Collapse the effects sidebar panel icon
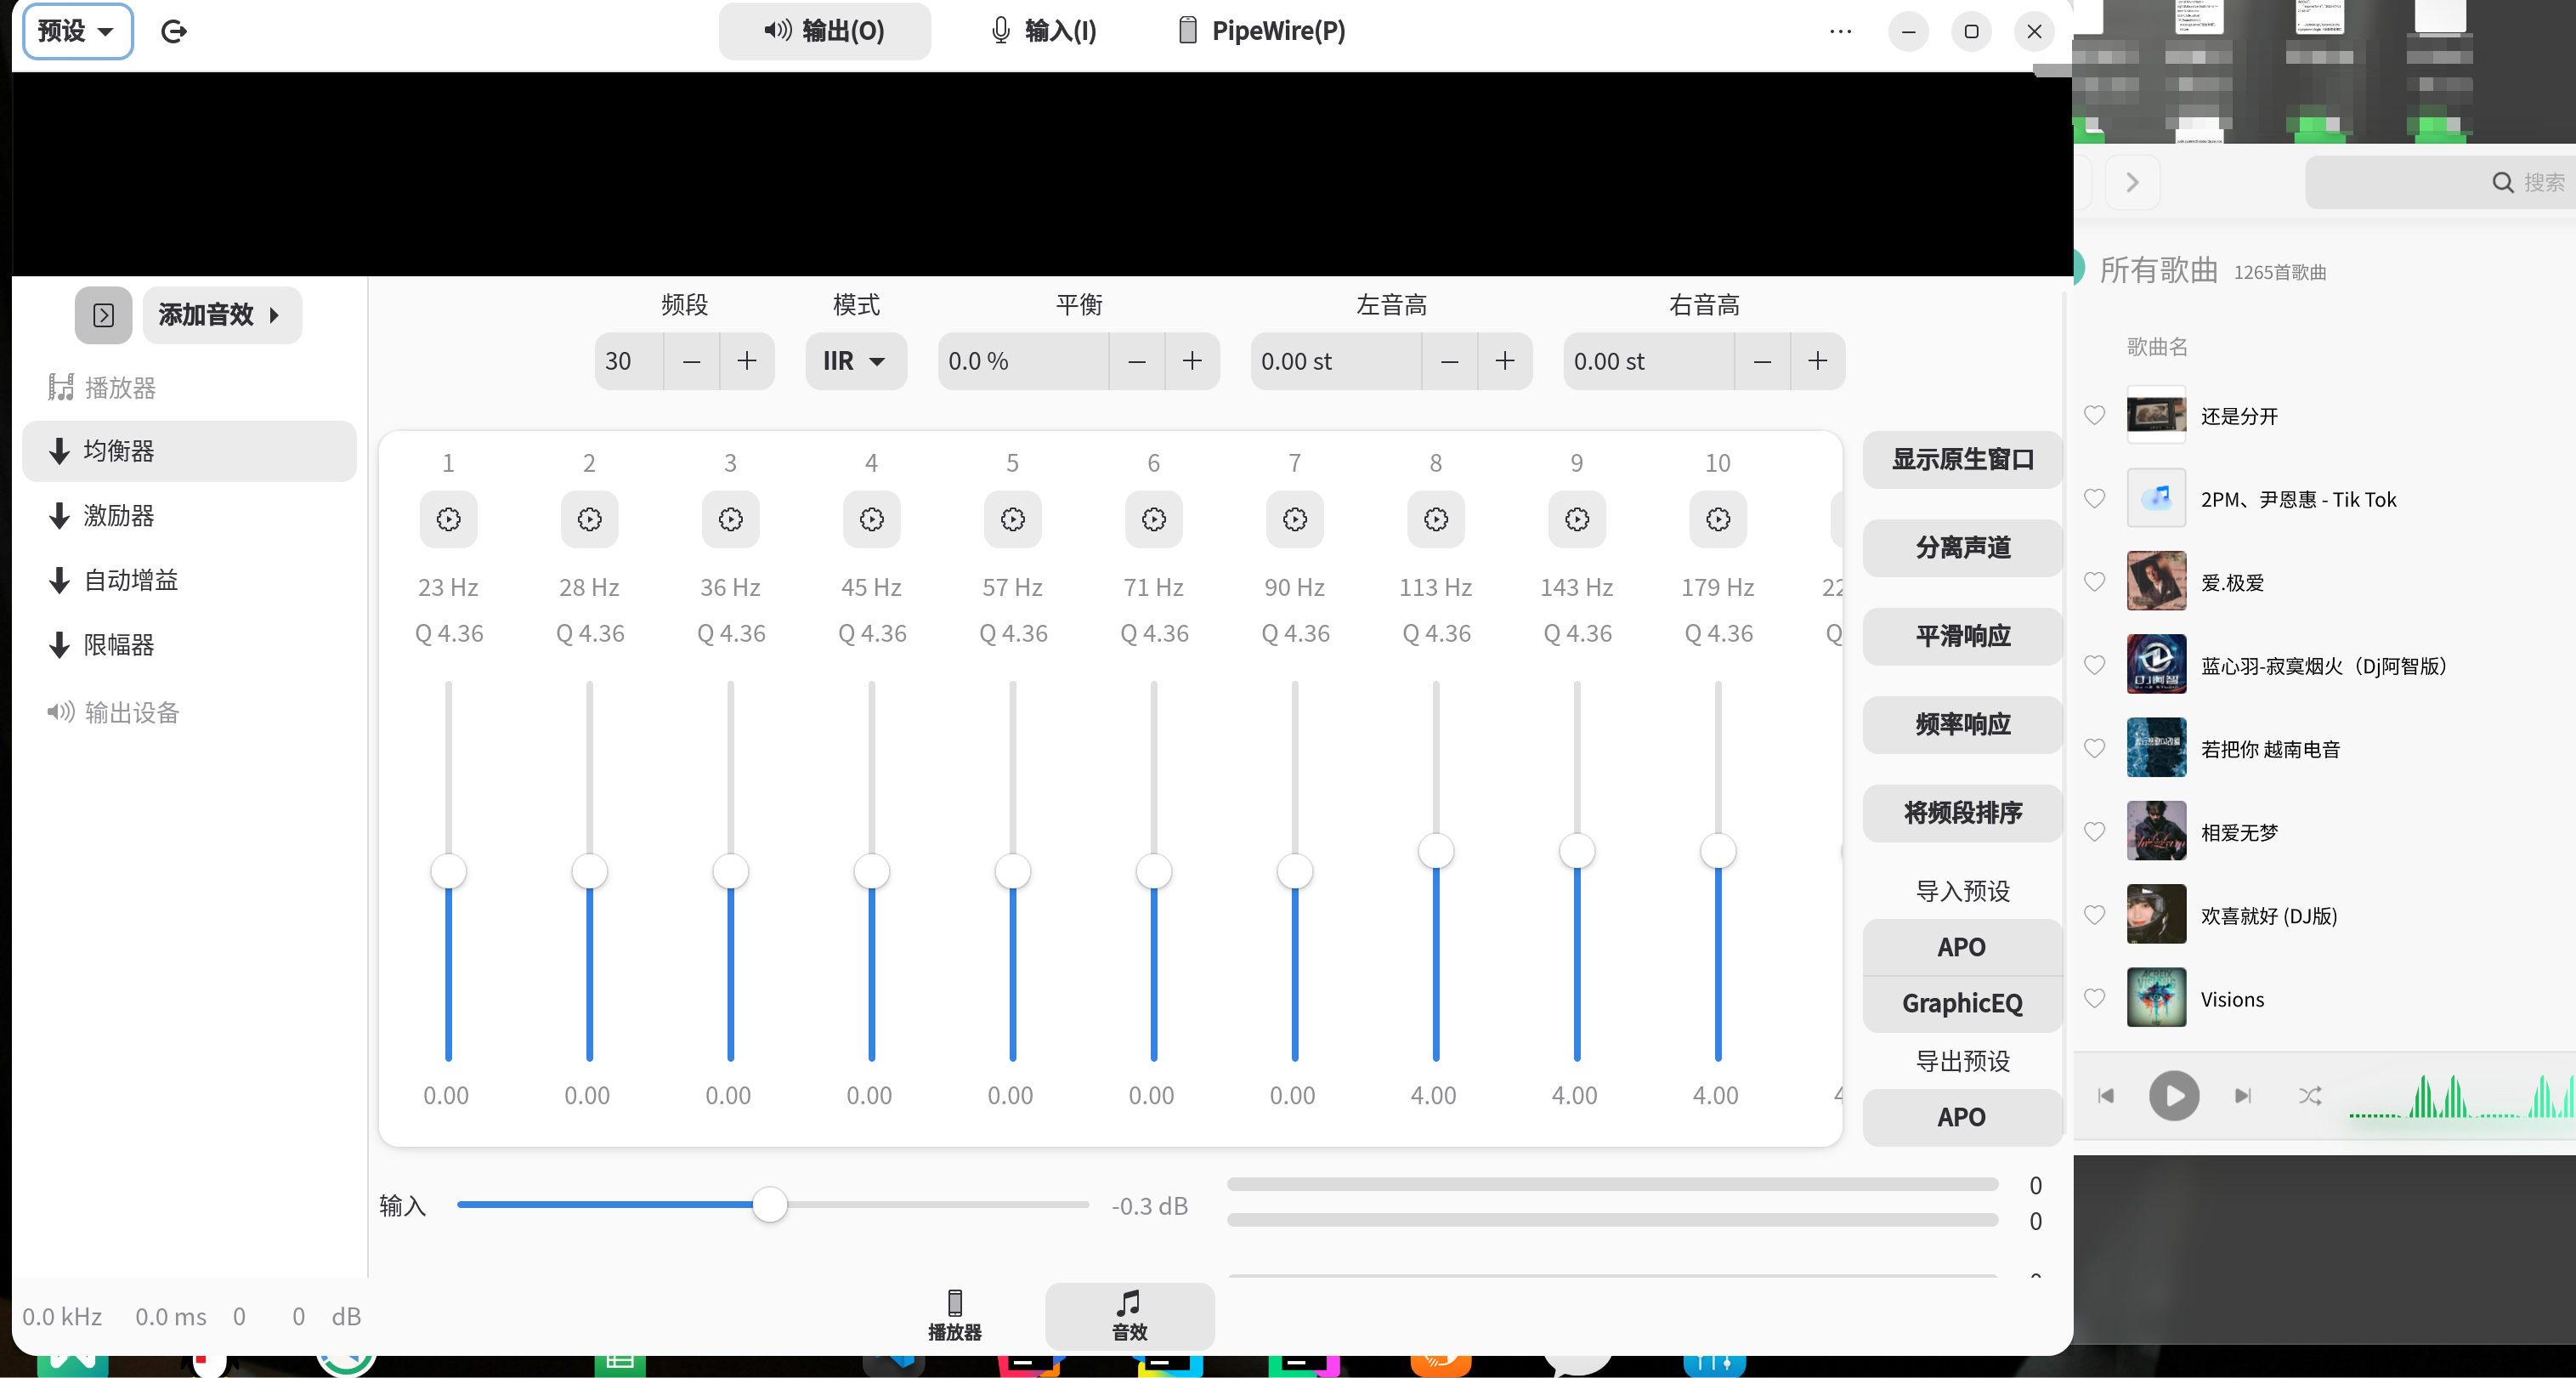Viewport: 2576px width, 1378px height. pos(103,315)
